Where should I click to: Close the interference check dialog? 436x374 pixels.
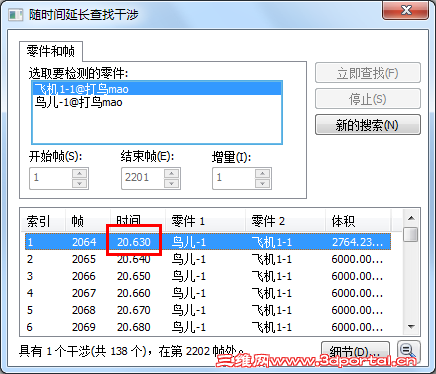[x=405, y=10]
